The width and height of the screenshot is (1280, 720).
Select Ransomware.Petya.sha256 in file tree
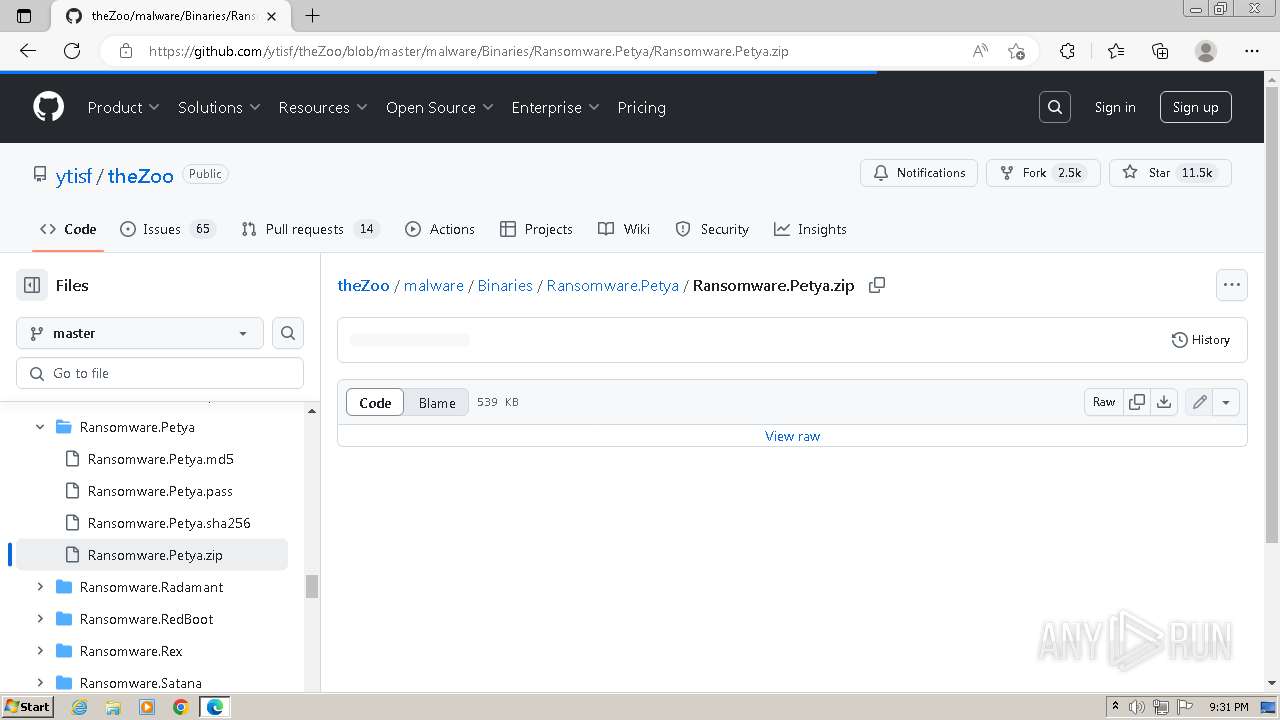pyautogui.click(x=169, y=523)
